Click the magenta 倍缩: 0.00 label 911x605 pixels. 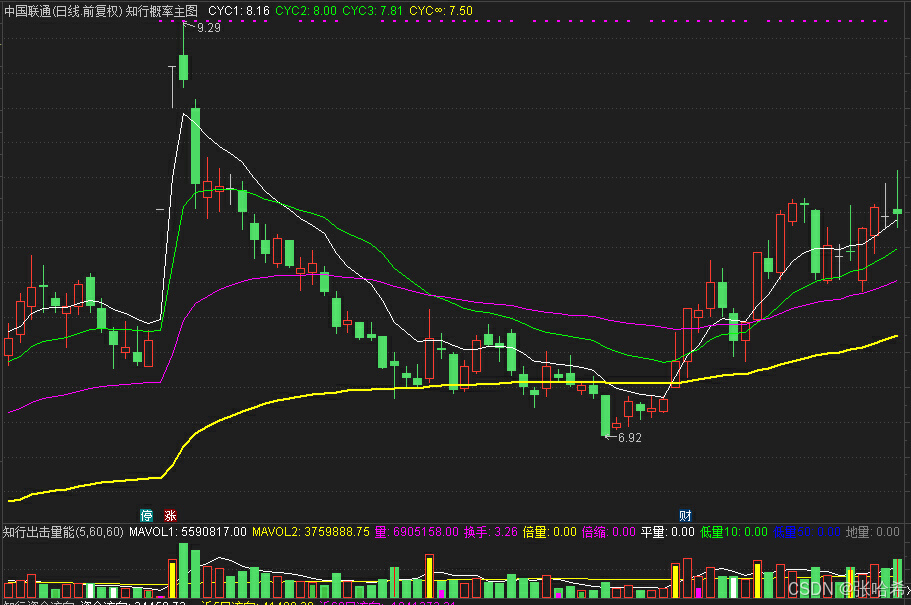click(x=609, y=532)
